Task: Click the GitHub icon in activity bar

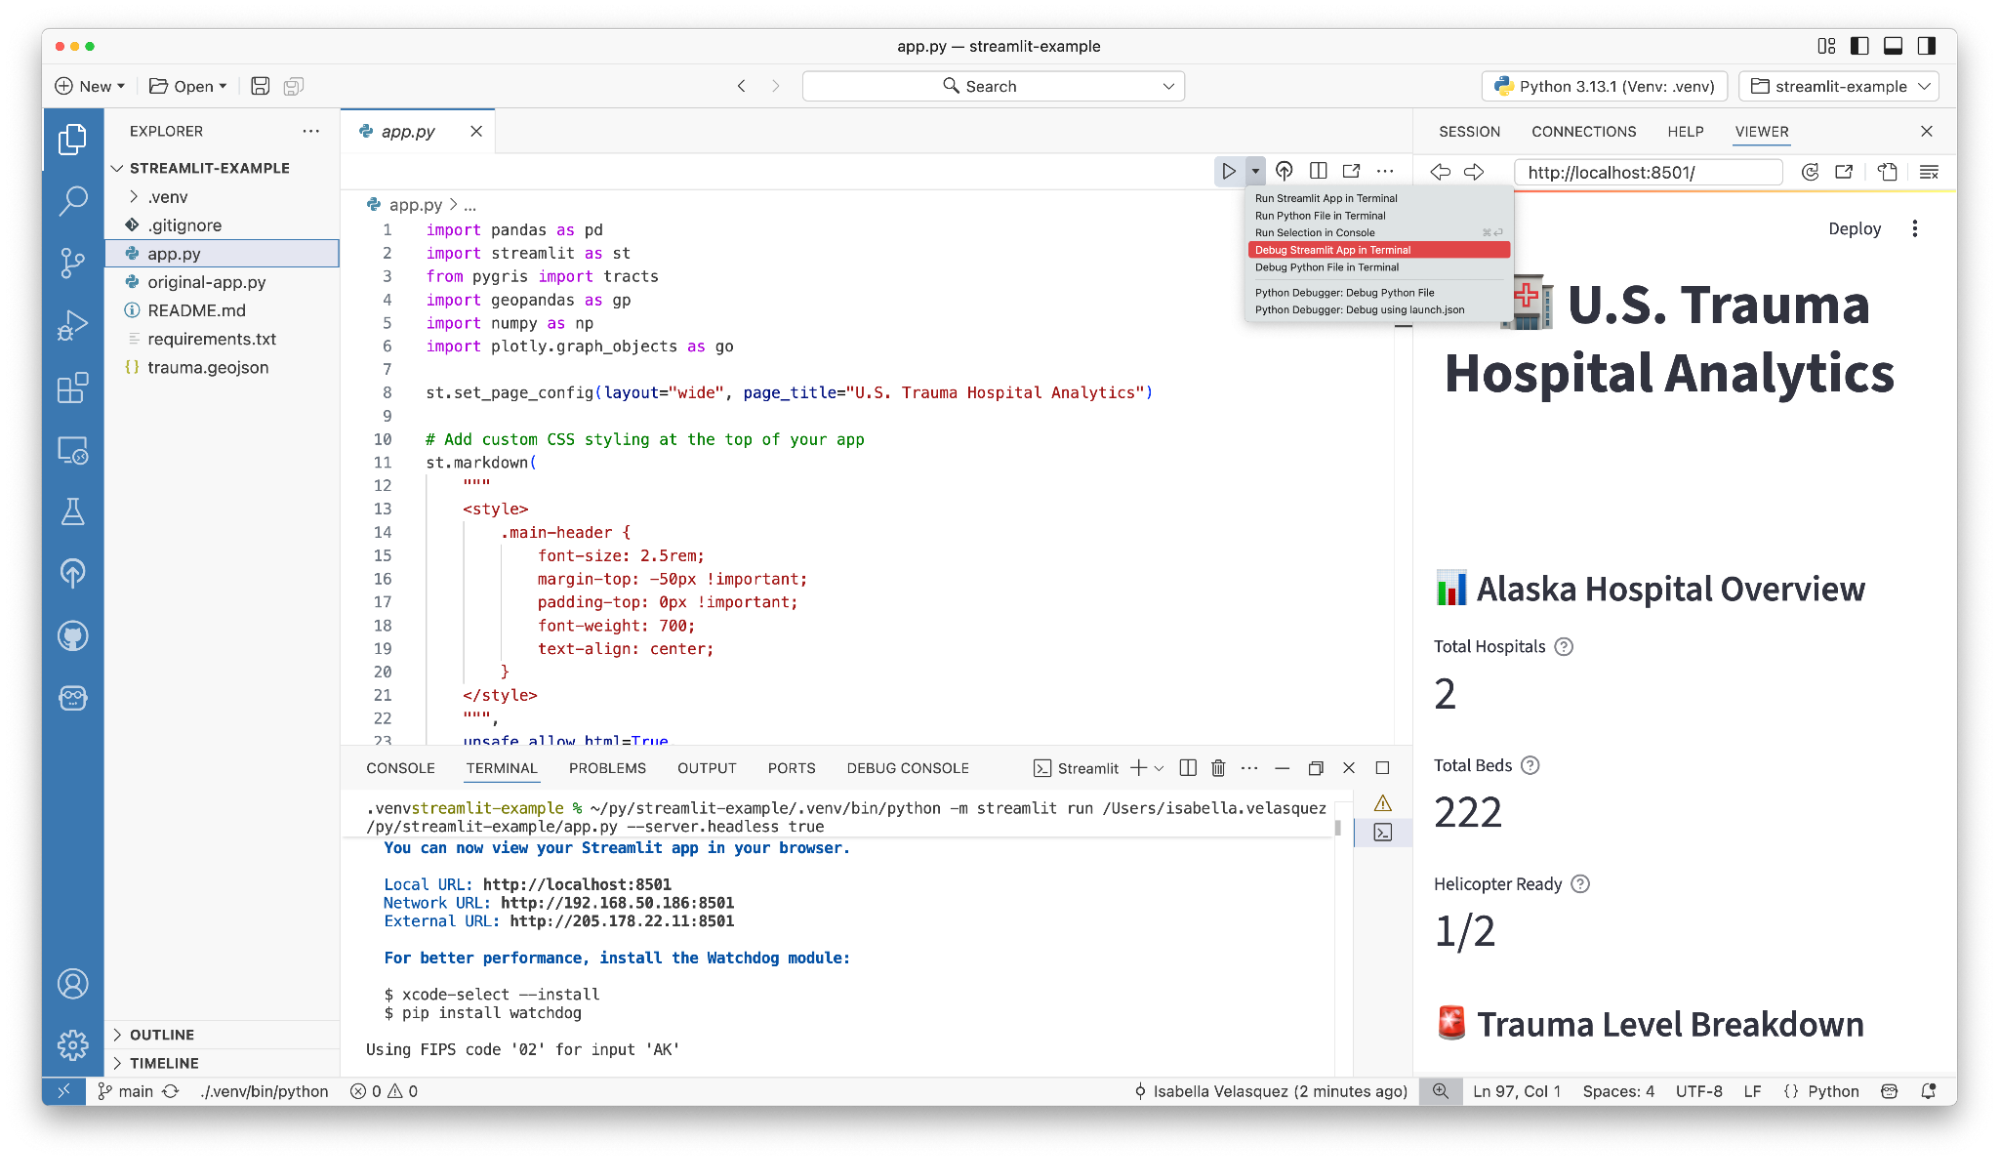Action: click(72, 636)
